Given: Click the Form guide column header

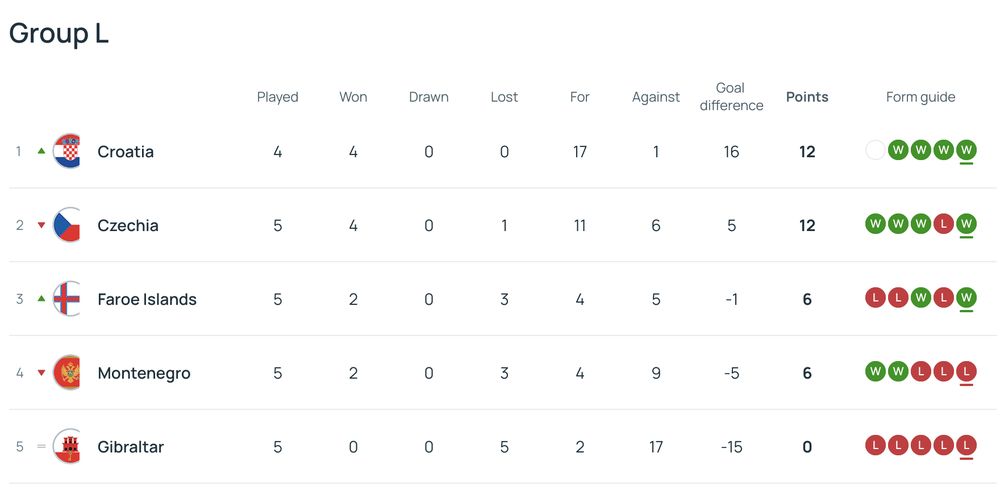Looking at the screenshot, I should click(920, 97).
